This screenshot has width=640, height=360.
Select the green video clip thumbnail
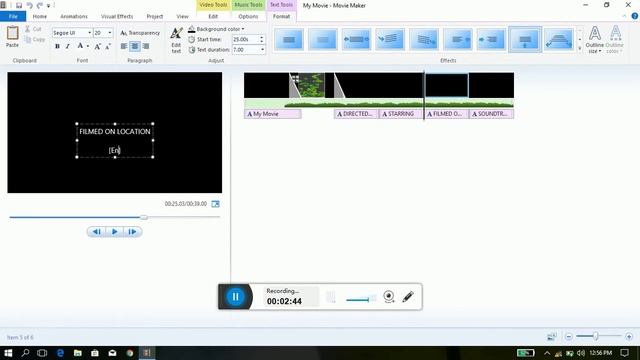pyautogui.click(x=311, y=85)
